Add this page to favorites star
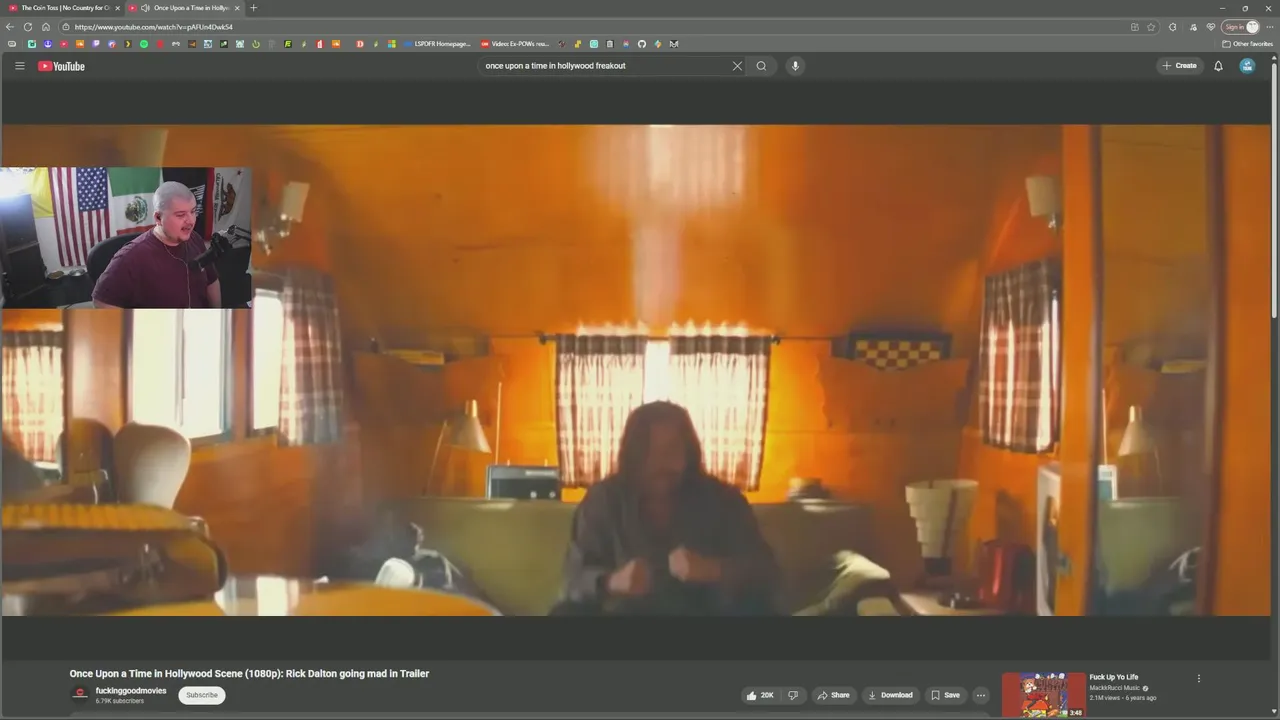 pyautogui.click(x=1151, y=27)
